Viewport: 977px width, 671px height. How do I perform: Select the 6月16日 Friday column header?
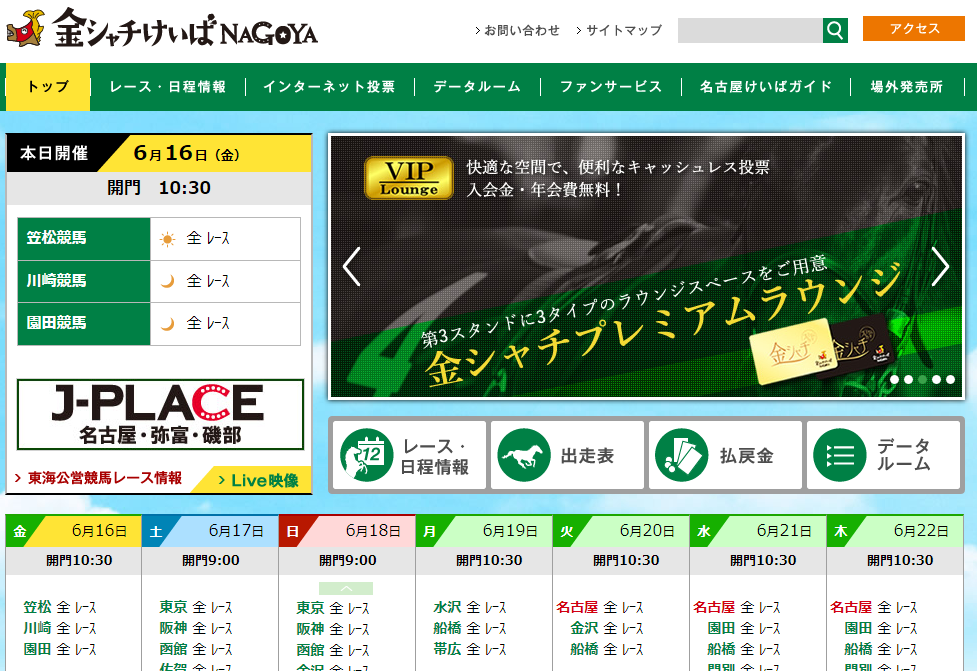click(74, 531)
